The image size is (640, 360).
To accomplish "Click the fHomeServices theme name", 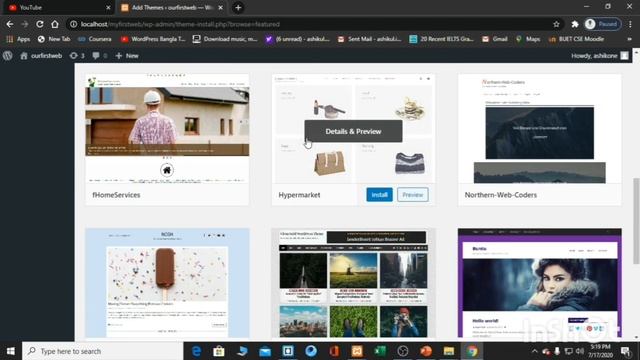I will (116, 195).
